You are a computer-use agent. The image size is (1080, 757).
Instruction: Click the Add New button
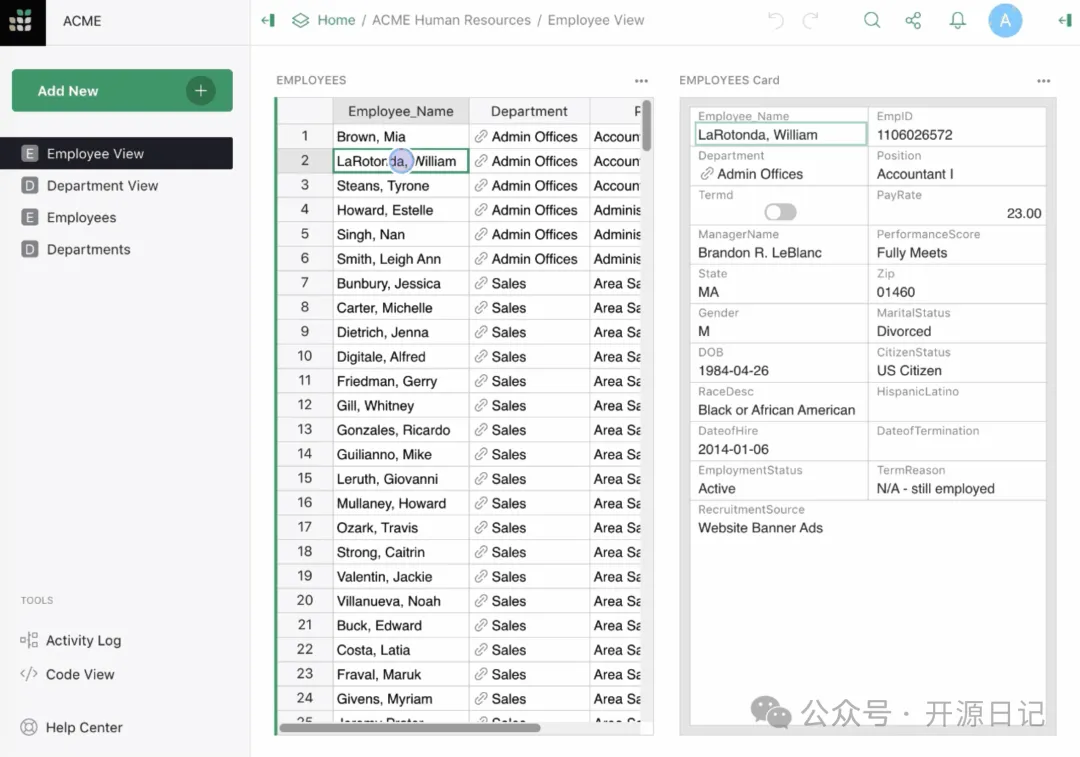[122, 91]
